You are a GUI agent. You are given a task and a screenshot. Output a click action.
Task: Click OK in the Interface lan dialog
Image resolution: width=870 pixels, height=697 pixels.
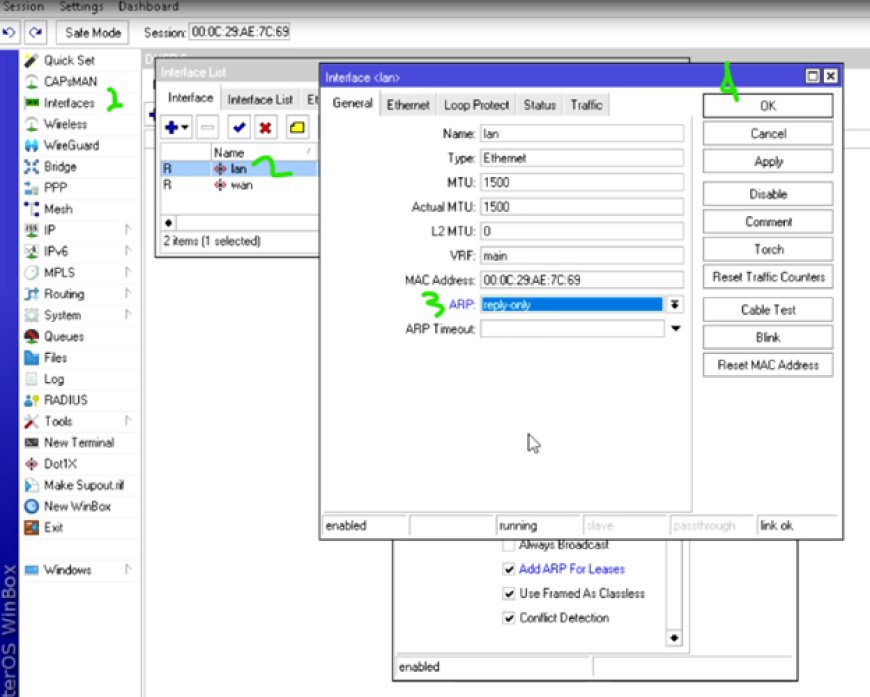coord(768,105)
